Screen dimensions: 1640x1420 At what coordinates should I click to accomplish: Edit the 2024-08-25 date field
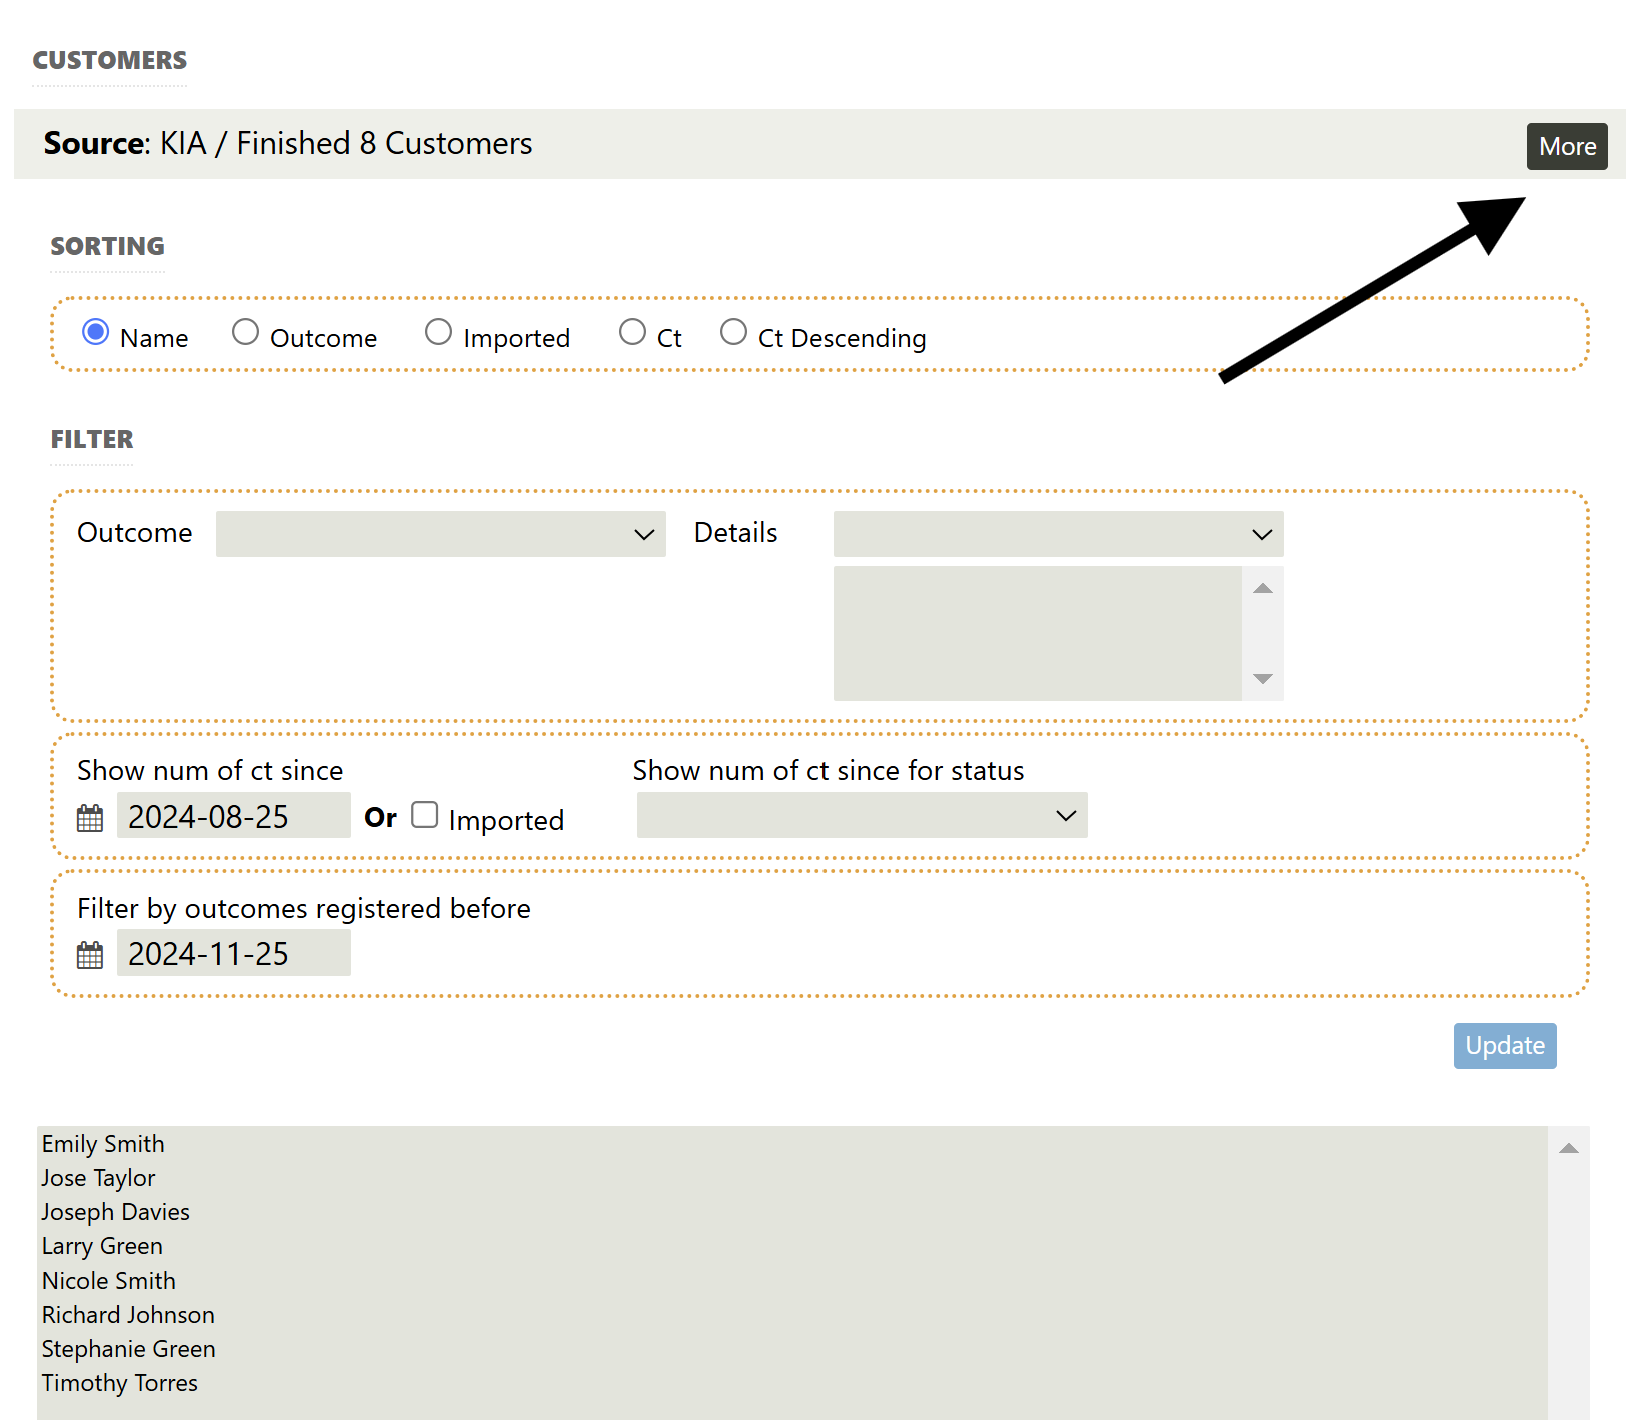pyautogui.click(x=233, y=816)
